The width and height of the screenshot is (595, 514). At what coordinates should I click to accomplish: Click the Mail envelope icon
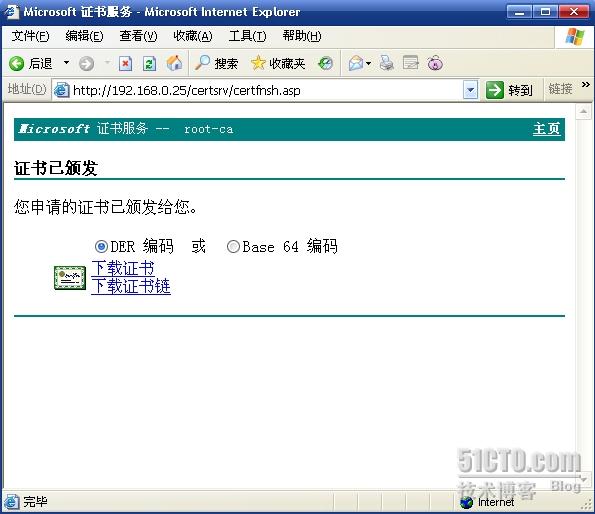tap(356, 63)
